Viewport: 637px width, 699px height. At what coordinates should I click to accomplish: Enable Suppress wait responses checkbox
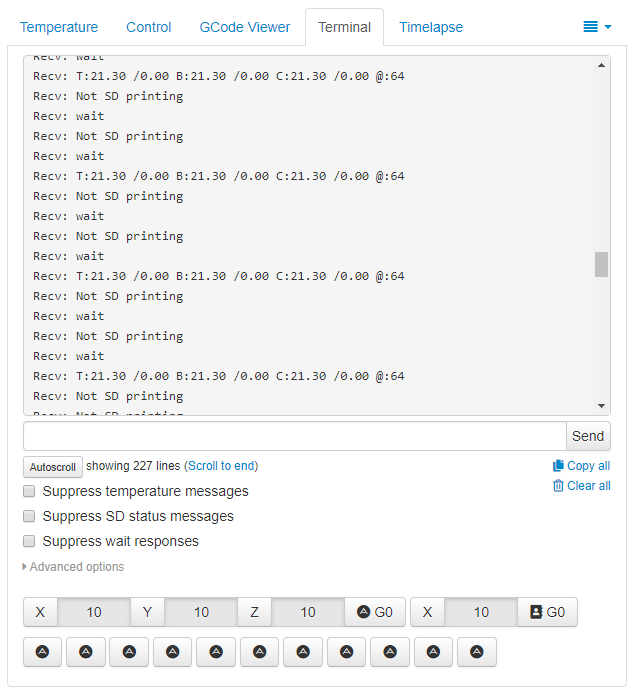[x=29, y=541]
